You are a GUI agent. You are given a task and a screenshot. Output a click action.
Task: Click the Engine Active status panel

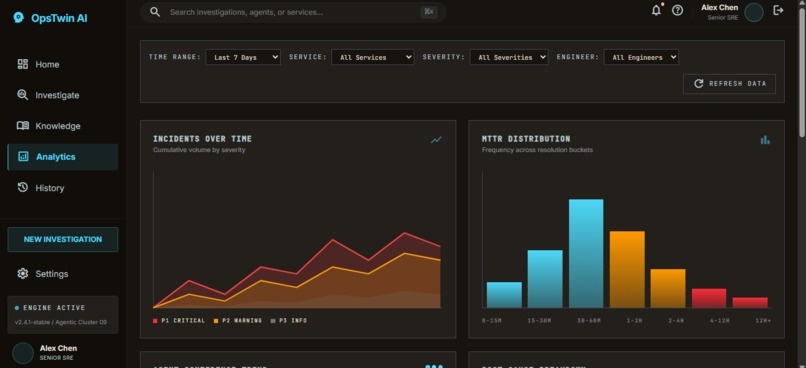click(x=63, y=315)
